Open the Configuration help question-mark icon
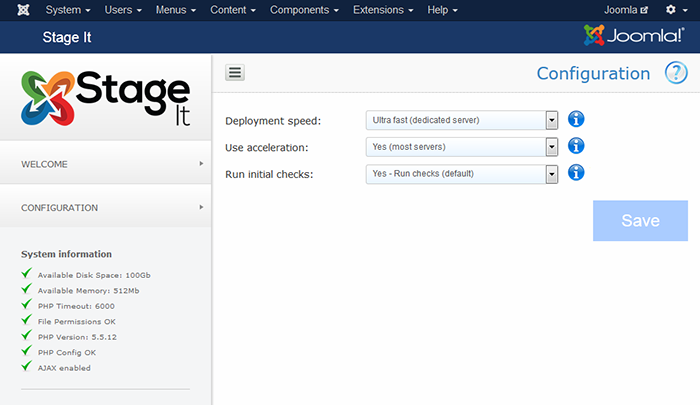Image resolution: width=700 pixels, height=405 pixels. [x=676, y=73]
